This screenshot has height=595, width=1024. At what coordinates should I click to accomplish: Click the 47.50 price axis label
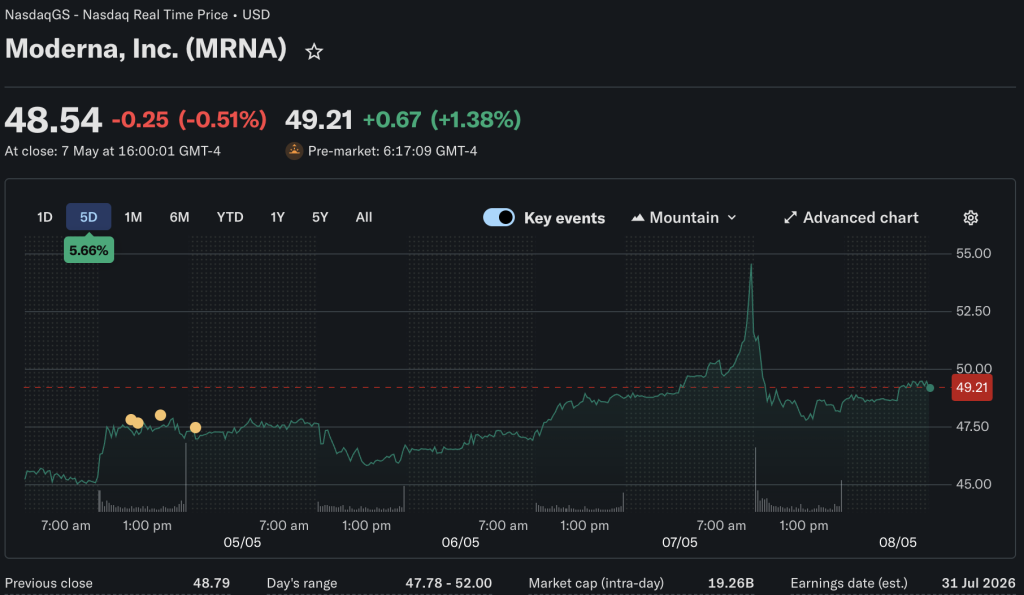pos(973,426)
